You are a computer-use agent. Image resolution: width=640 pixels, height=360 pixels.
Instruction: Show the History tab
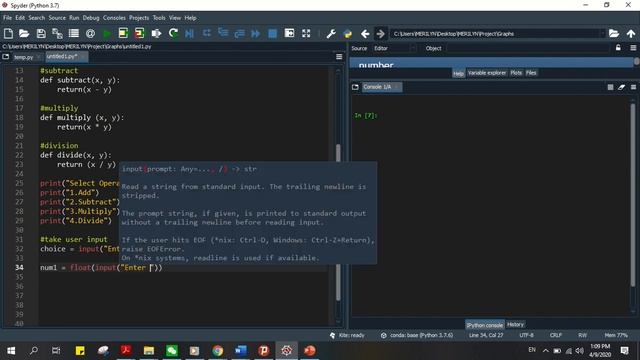tap(515, 324)
